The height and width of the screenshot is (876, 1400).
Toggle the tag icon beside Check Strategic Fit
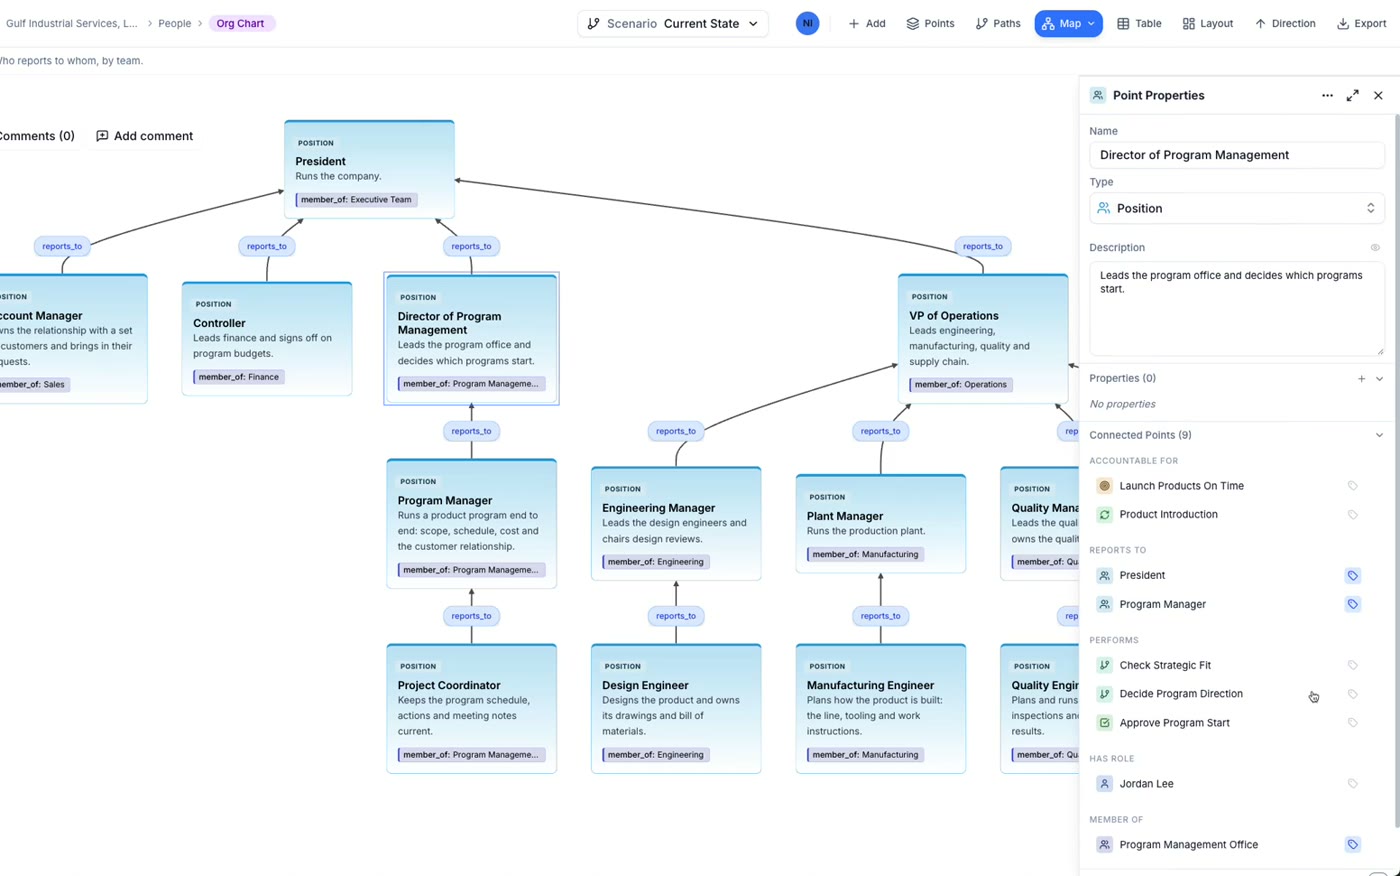point(1352,665)
